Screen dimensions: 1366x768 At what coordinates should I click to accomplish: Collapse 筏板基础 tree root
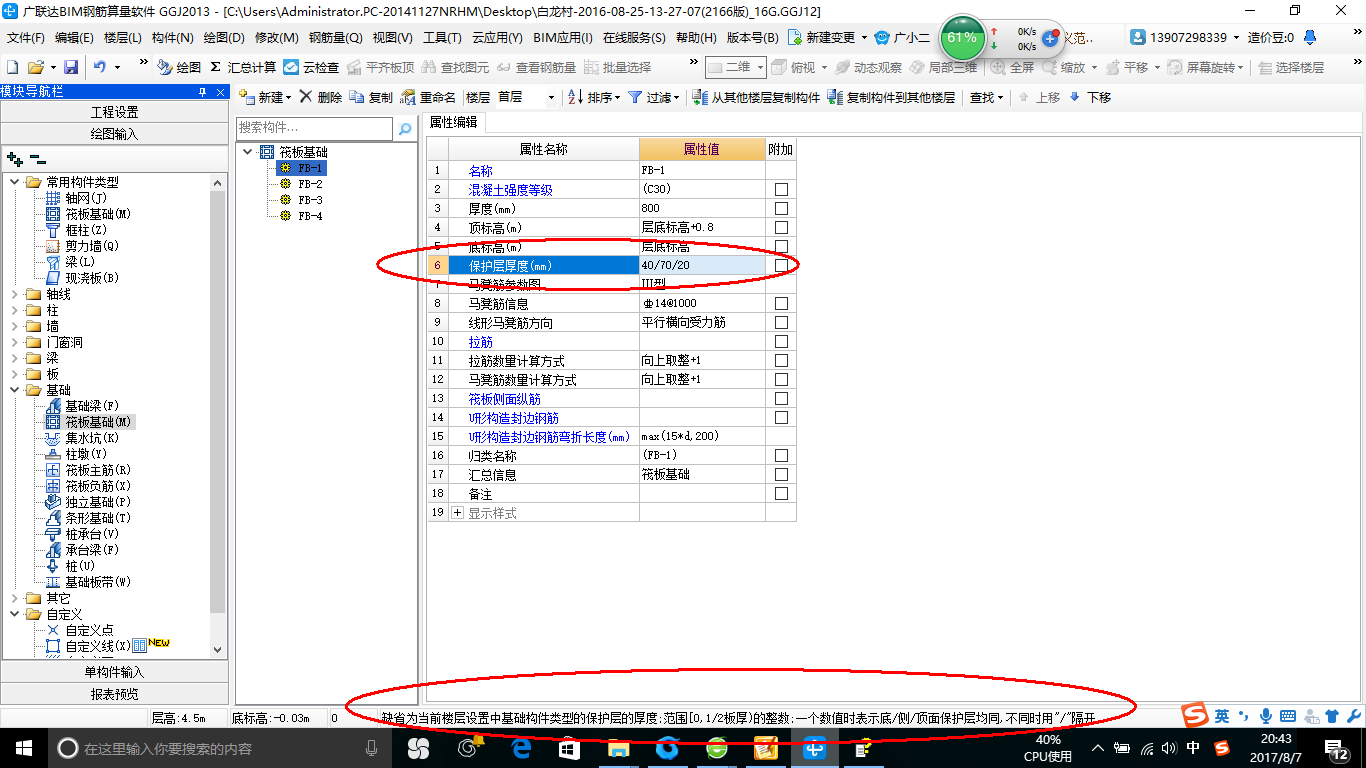coord(248,152)
